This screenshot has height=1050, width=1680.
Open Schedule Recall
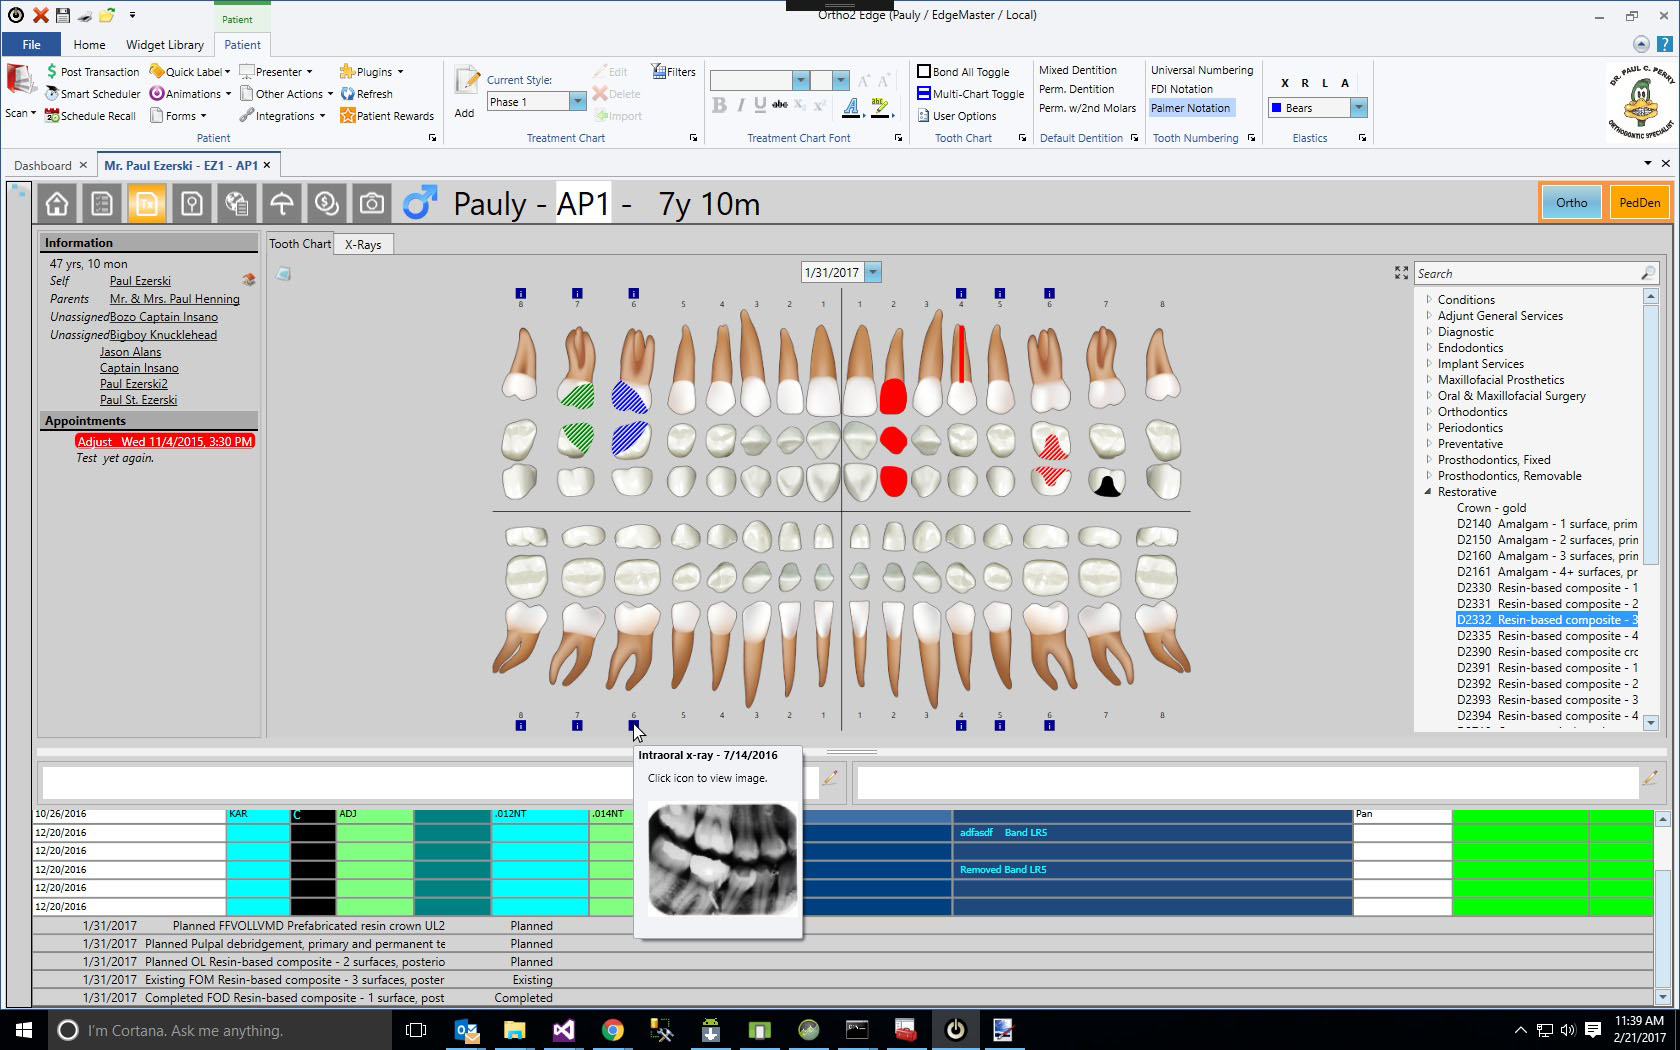tap(91, 116)
